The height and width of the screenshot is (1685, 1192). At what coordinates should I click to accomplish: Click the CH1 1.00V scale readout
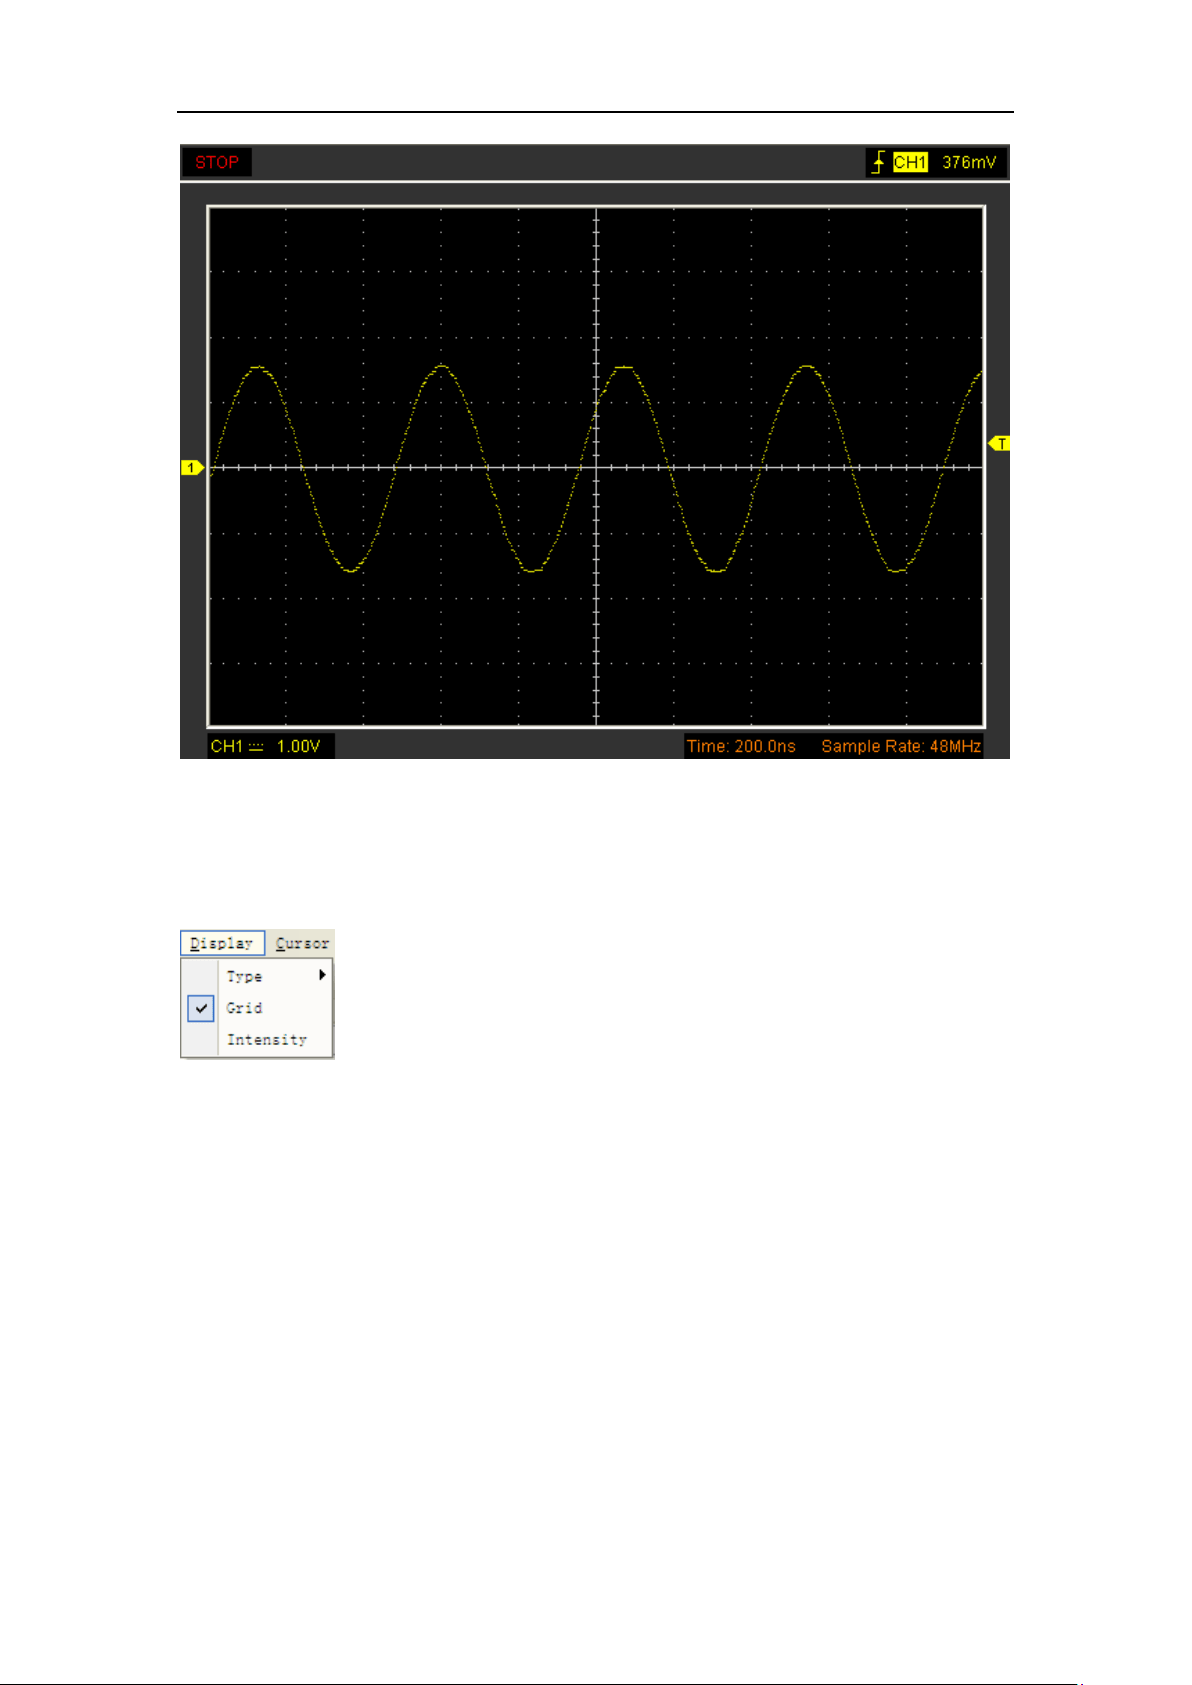[x=270, y=746]
